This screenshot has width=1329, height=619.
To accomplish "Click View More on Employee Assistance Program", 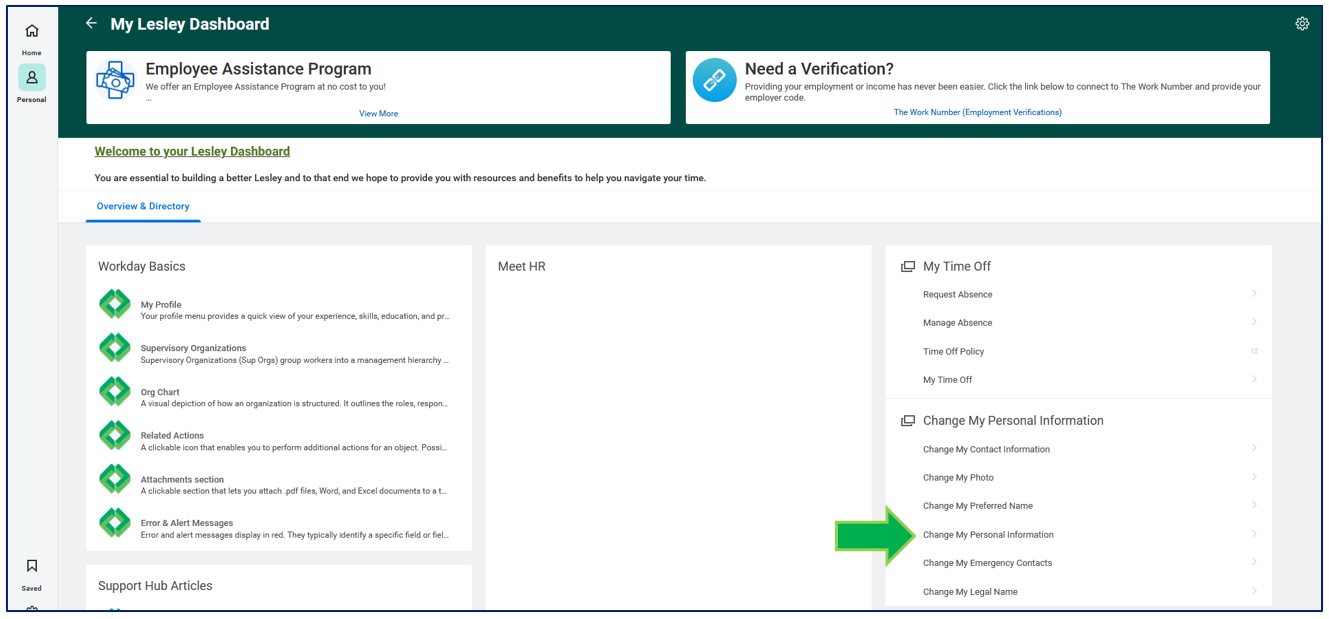I will point(379,114).
